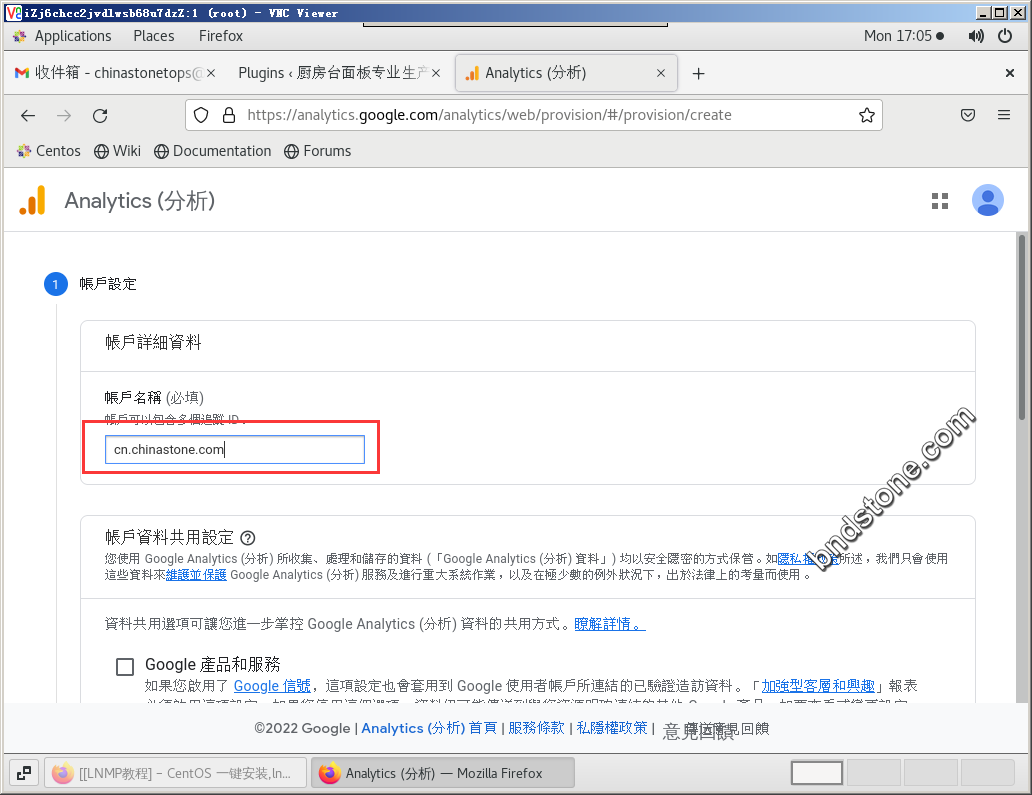This screenshot has width=1032, height=795.
Task: Open the 服務條款 footer link
Action: tap(536, 728)
